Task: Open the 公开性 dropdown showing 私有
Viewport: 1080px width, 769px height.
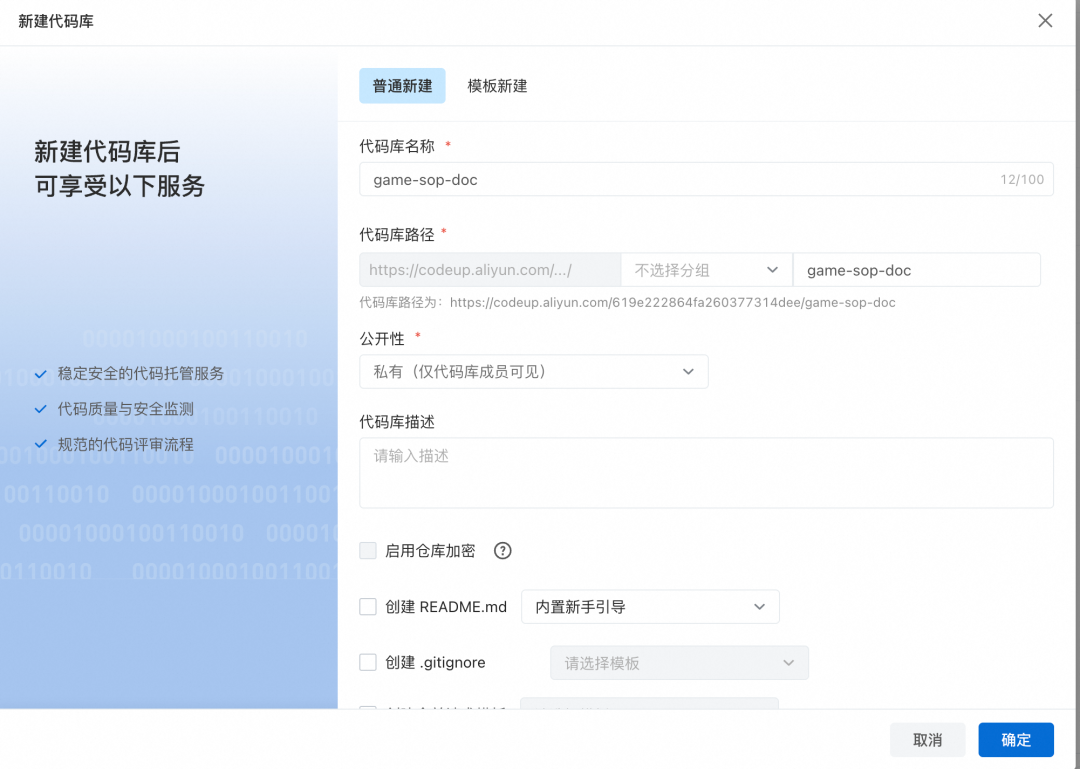Action: pos(534,371)
